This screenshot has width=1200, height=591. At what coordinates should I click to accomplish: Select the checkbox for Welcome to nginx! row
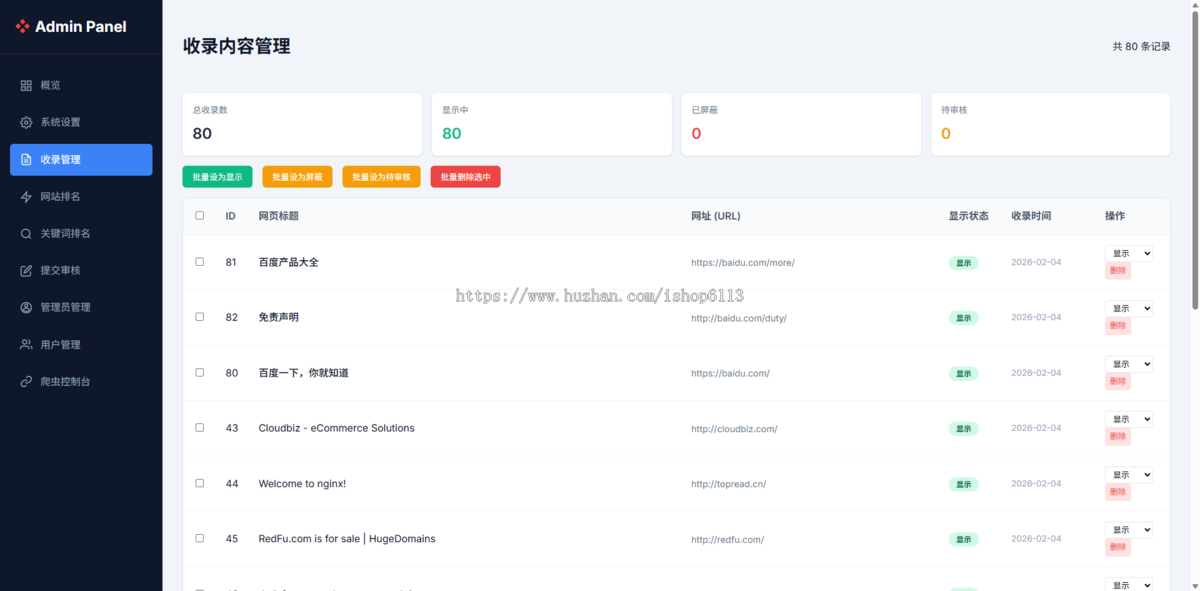pyautogui.click(x=200, y=483)
